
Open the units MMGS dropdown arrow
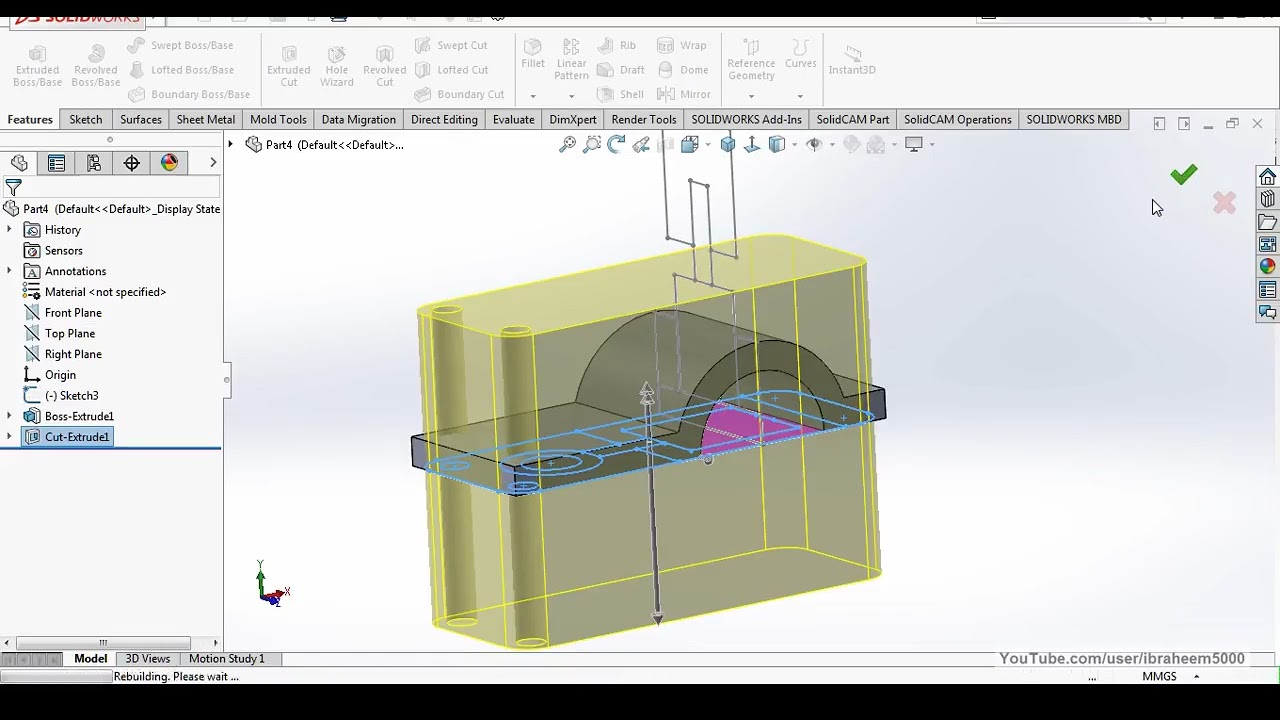(1196, 677)
